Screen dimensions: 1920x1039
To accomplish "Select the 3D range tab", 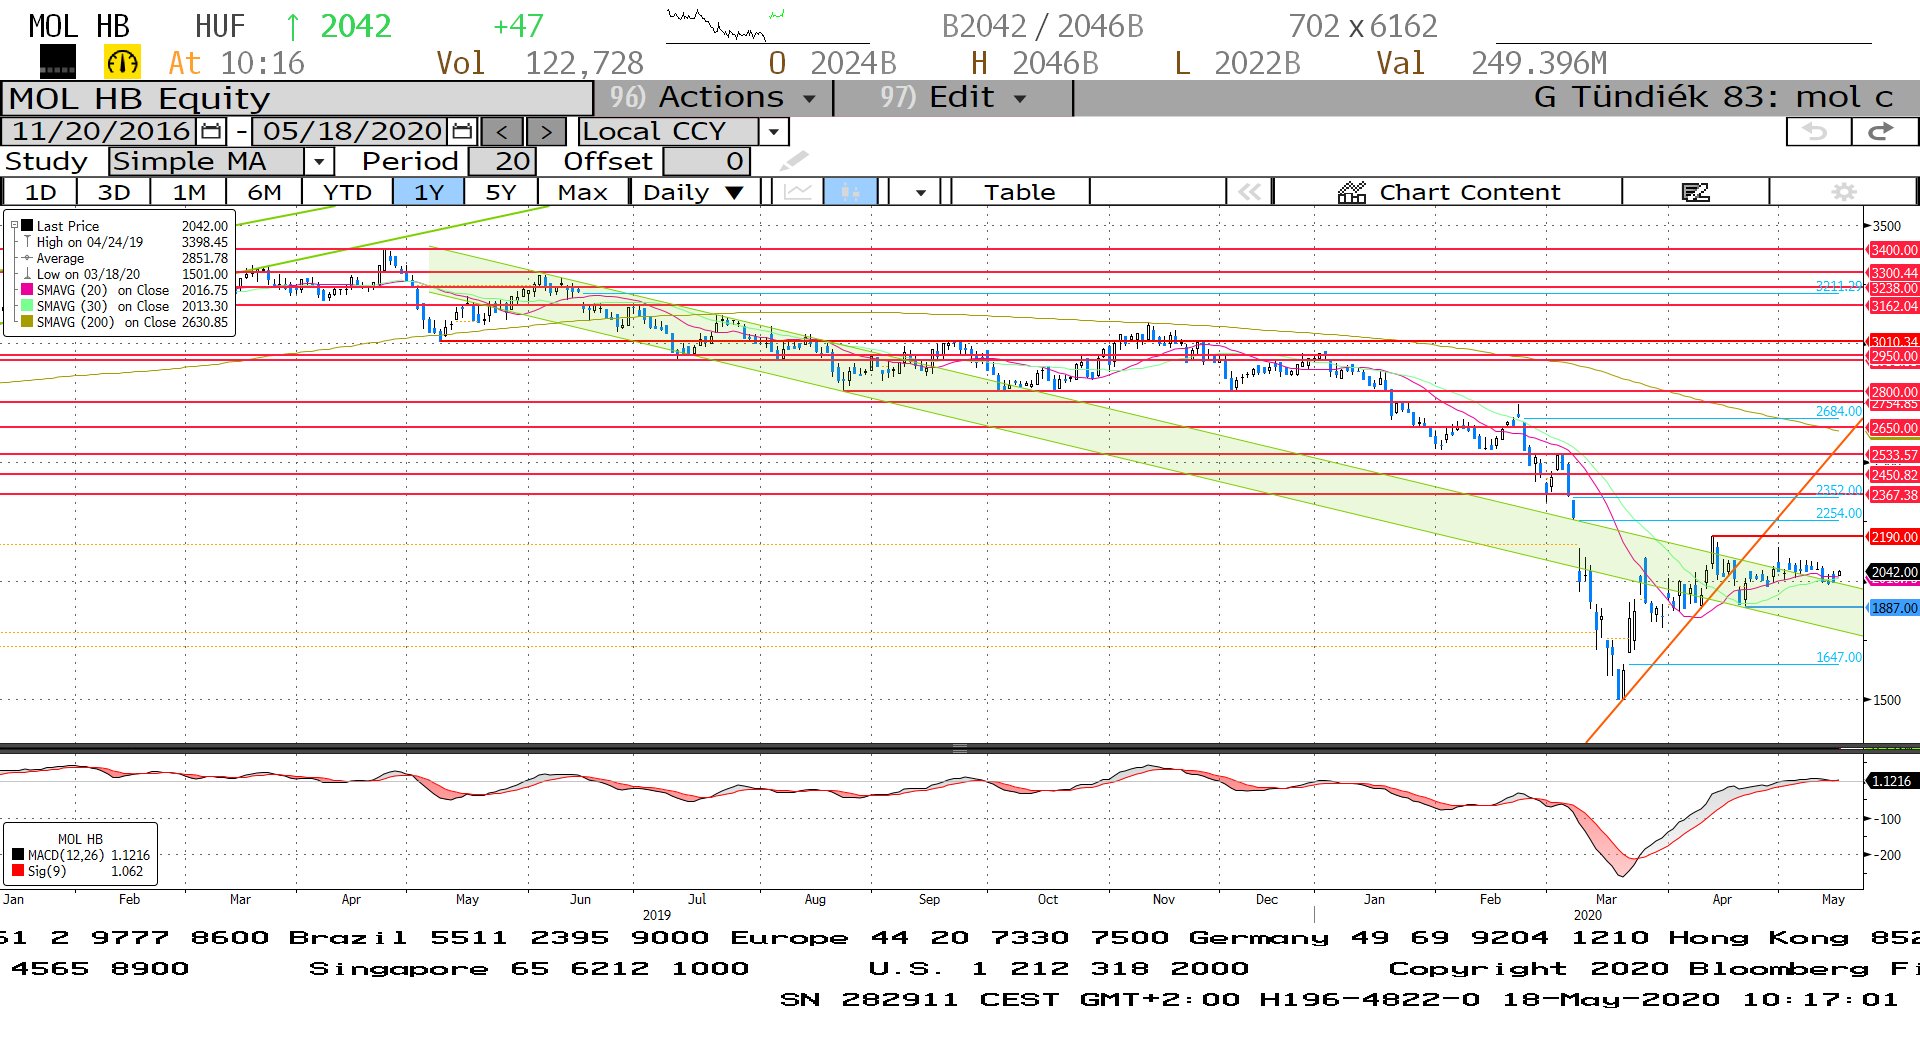I will 114,192.
